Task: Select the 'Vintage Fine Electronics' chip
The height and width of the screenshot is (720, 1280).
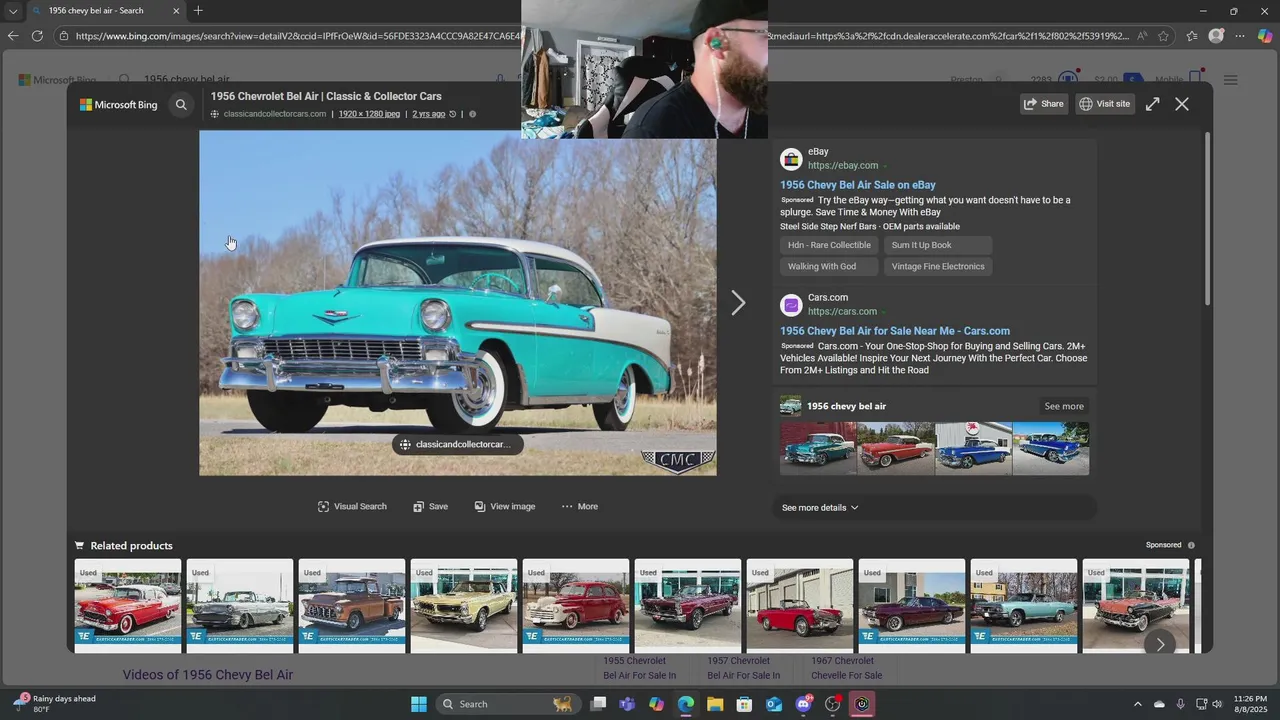Action: pyautogui.click(x=938, y=266)
